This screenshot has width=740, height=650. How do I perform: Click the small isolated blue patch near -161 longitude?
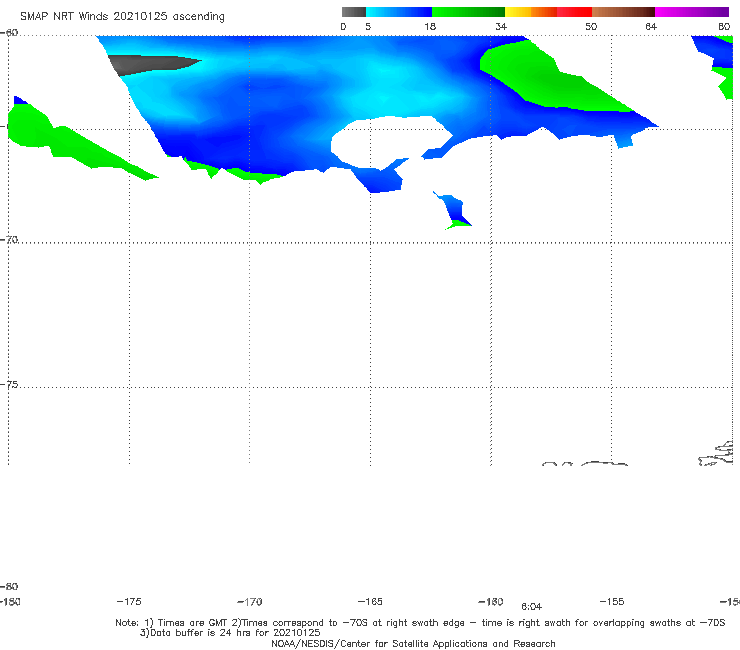click(454, 210)
